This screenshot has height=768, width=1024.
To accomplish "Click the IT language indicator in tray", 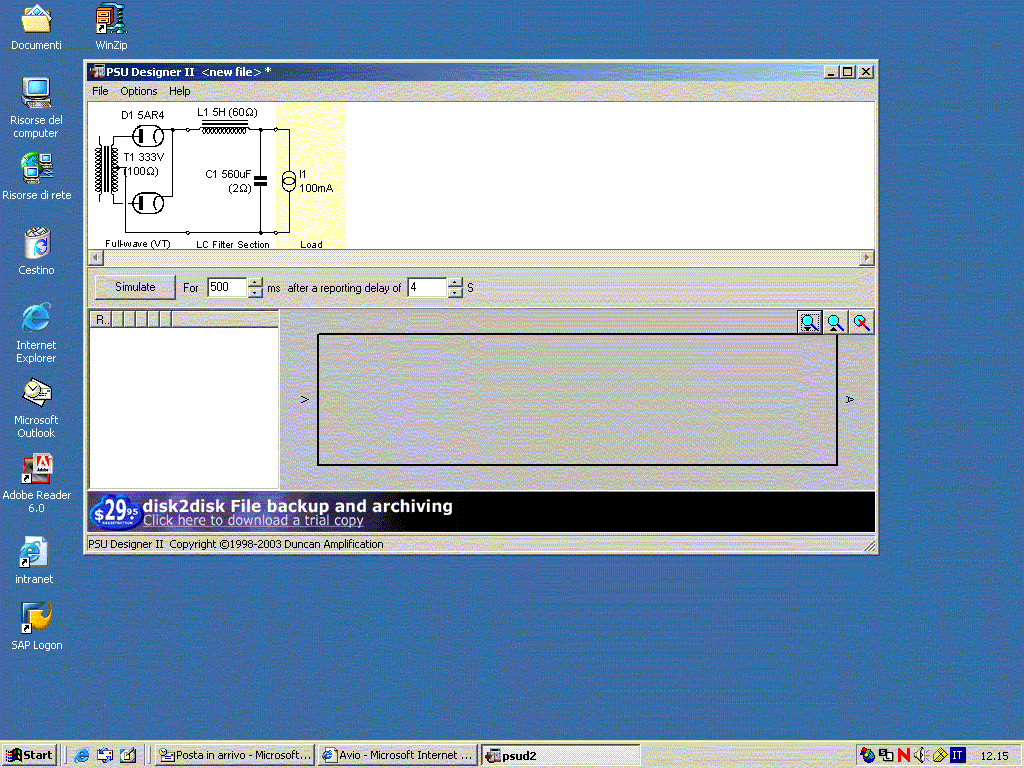I will (957, 756).
